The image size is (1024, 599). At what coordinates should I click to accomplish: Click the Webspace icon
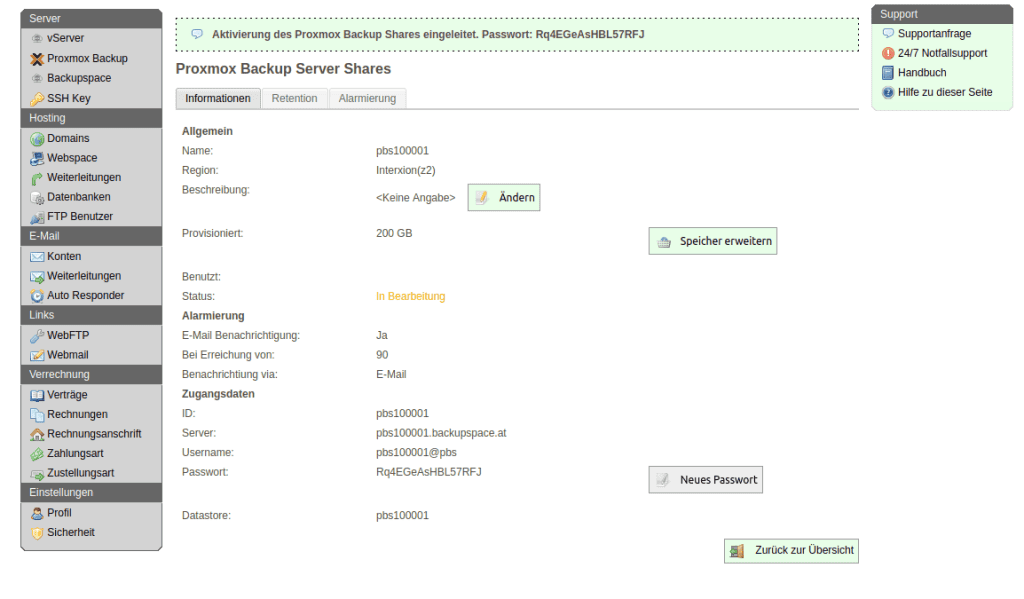click(37, 158)
